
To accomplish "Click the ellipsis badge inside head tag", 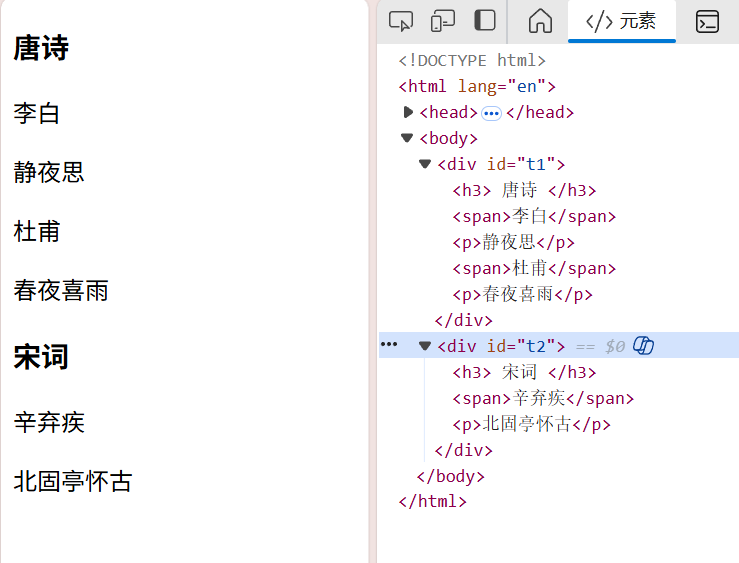I will point(491,114).
